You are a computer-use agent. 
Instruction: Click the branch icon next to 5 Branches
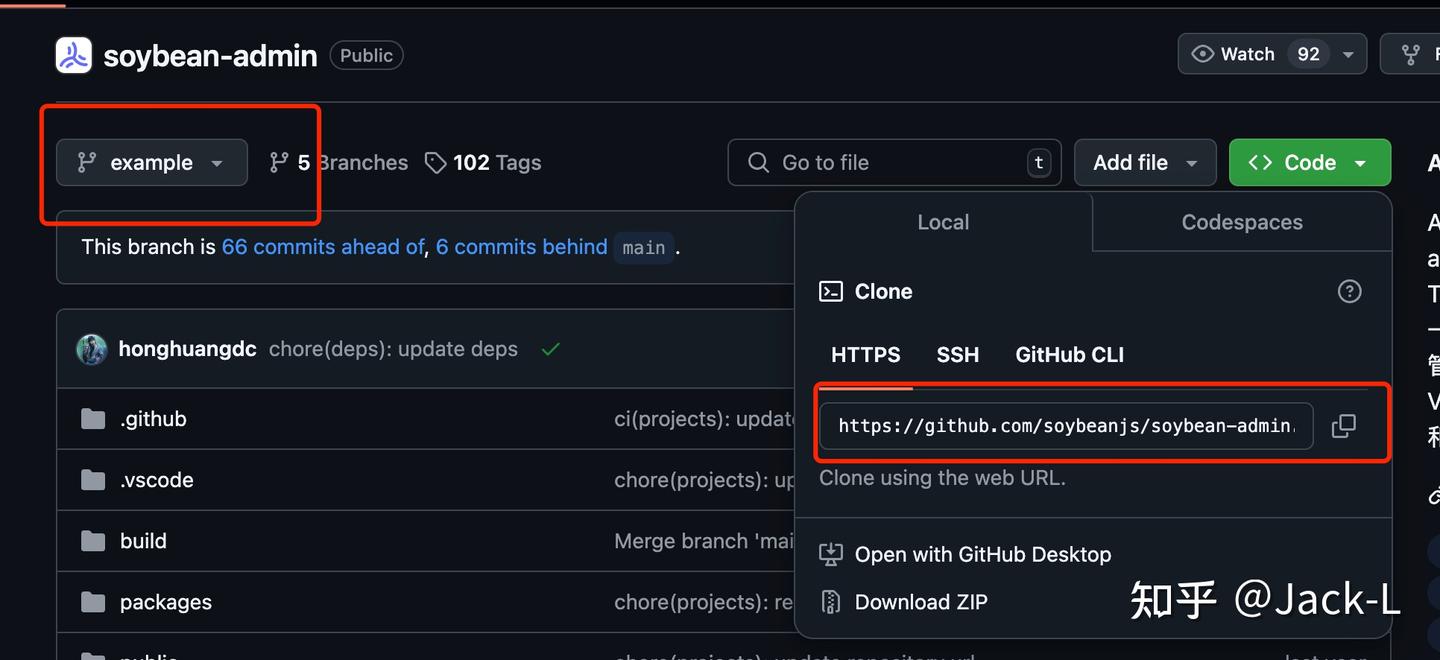[278, 162]
